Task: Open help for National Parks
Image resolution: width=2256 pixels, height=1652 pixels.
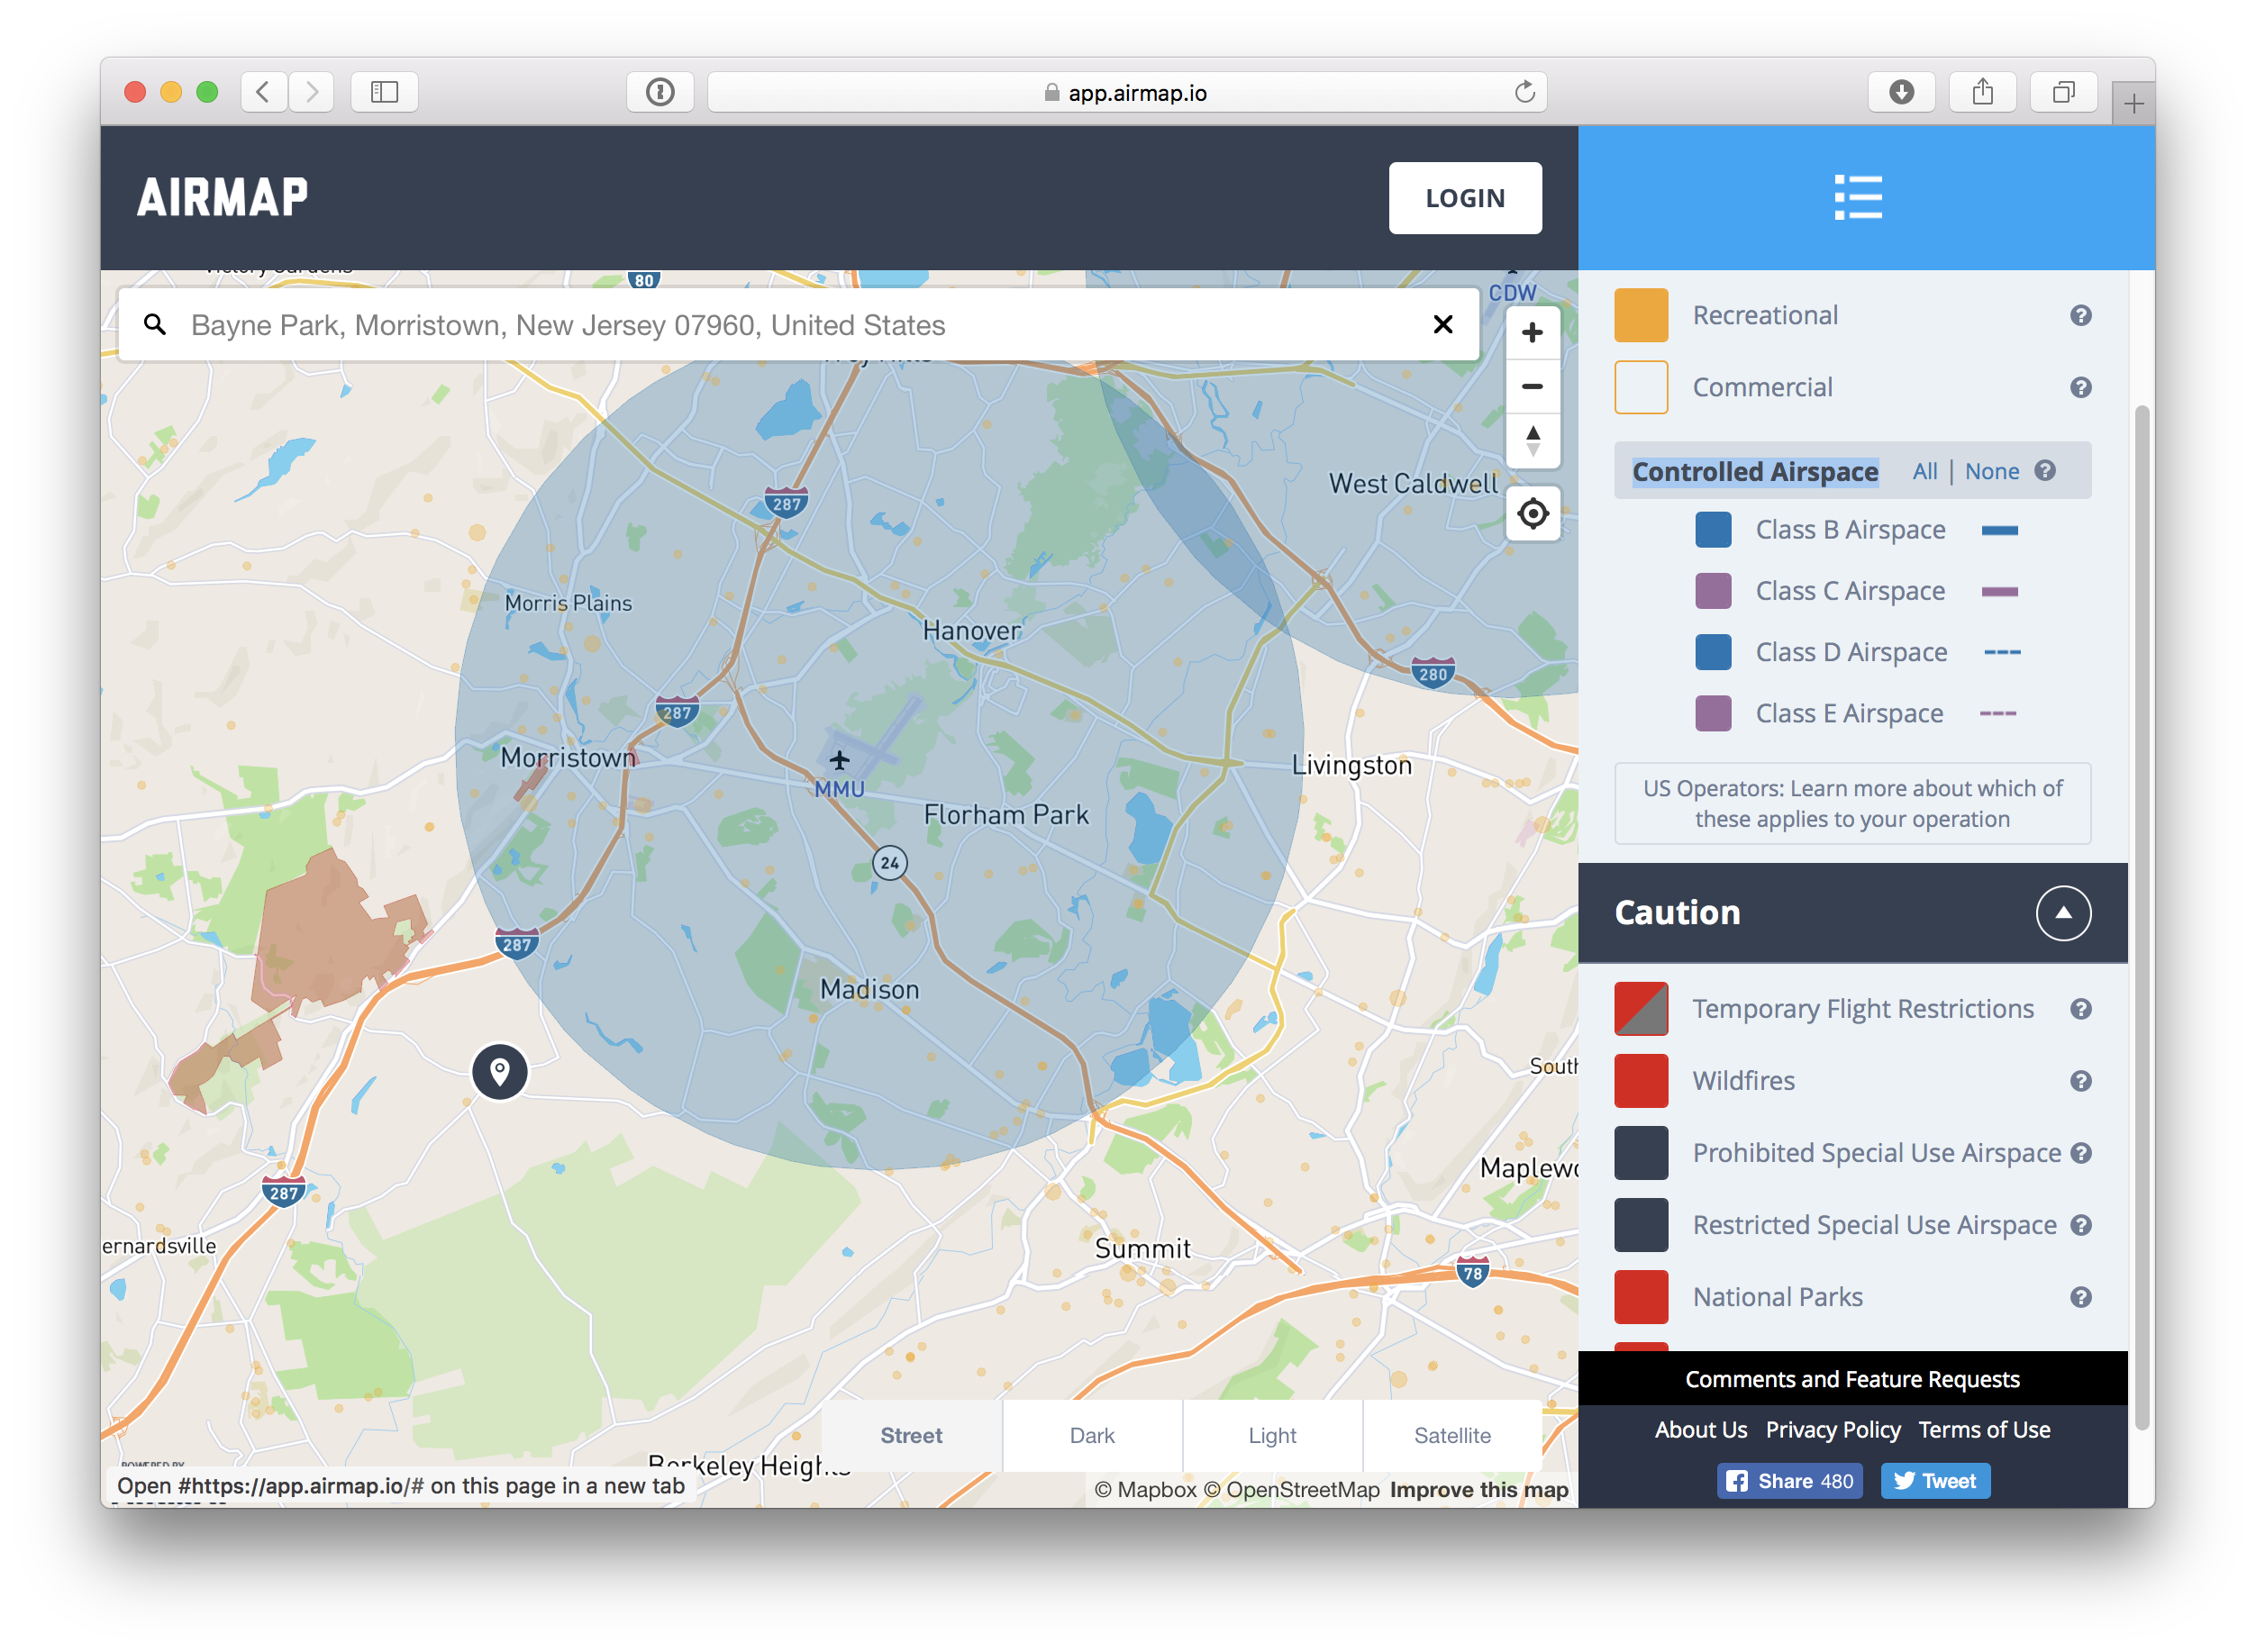Action: pos(2080,1297)
